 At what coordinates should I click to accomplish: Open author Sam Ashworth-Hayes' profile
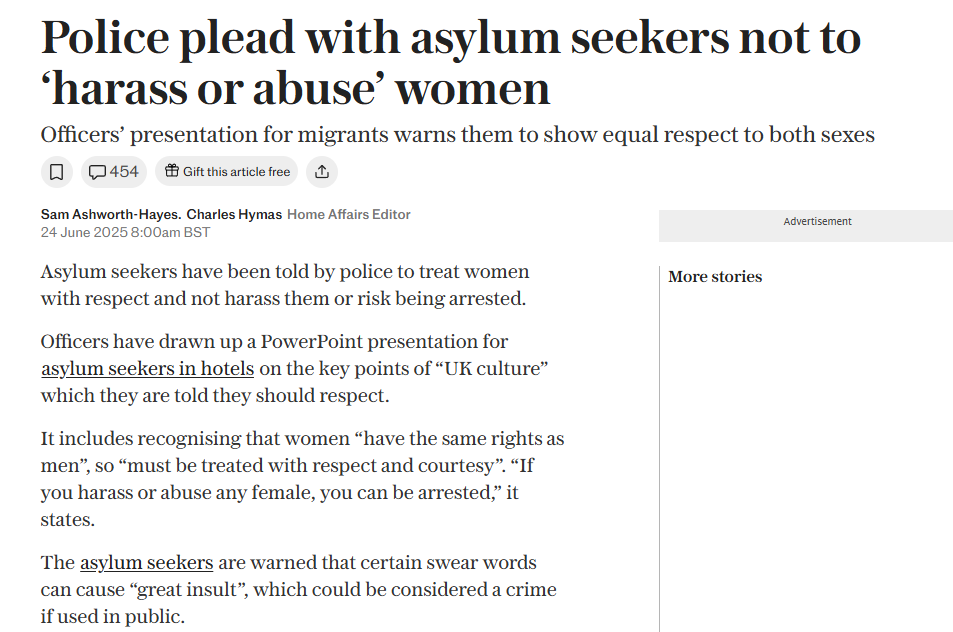pos(110,215)
